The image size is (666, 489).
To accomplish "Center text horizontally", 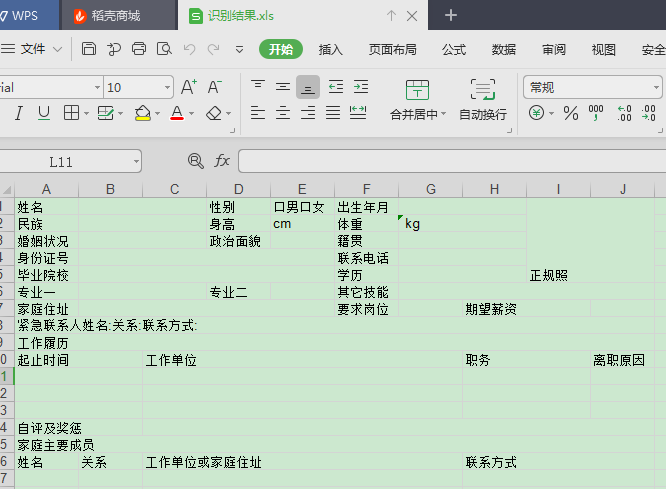I will (x=283, y=113).
